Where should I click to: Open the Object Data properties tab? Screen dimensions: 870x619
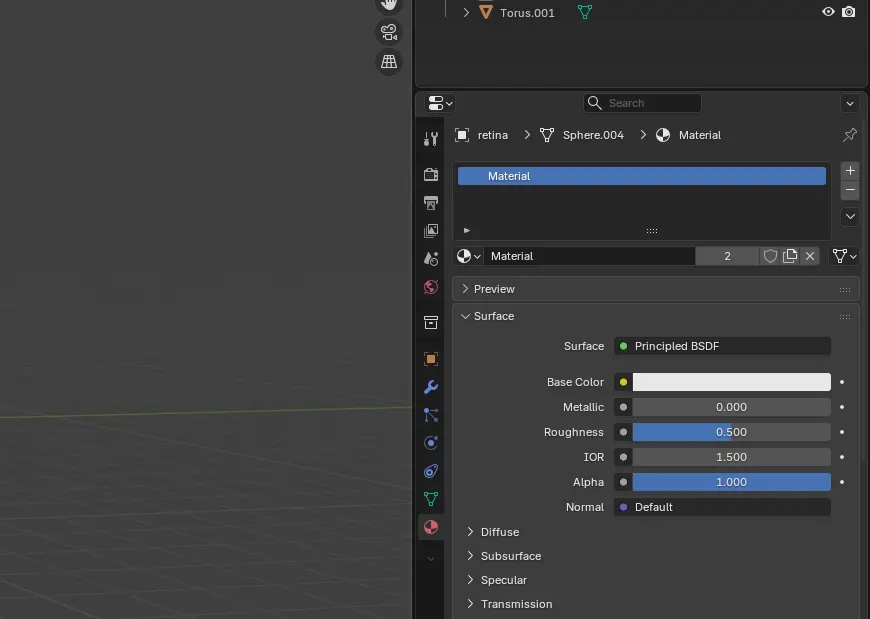tap(431, 499)
